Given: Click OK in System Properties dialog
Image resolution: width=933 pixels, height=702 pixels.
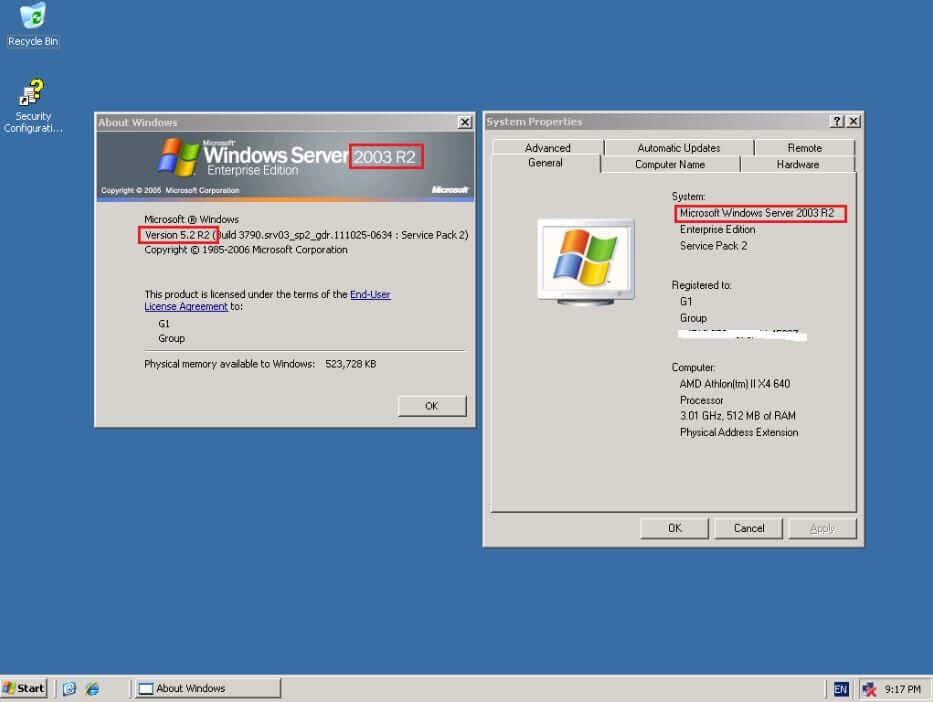Looking at the screenshot, I should [x=674, y=528].
